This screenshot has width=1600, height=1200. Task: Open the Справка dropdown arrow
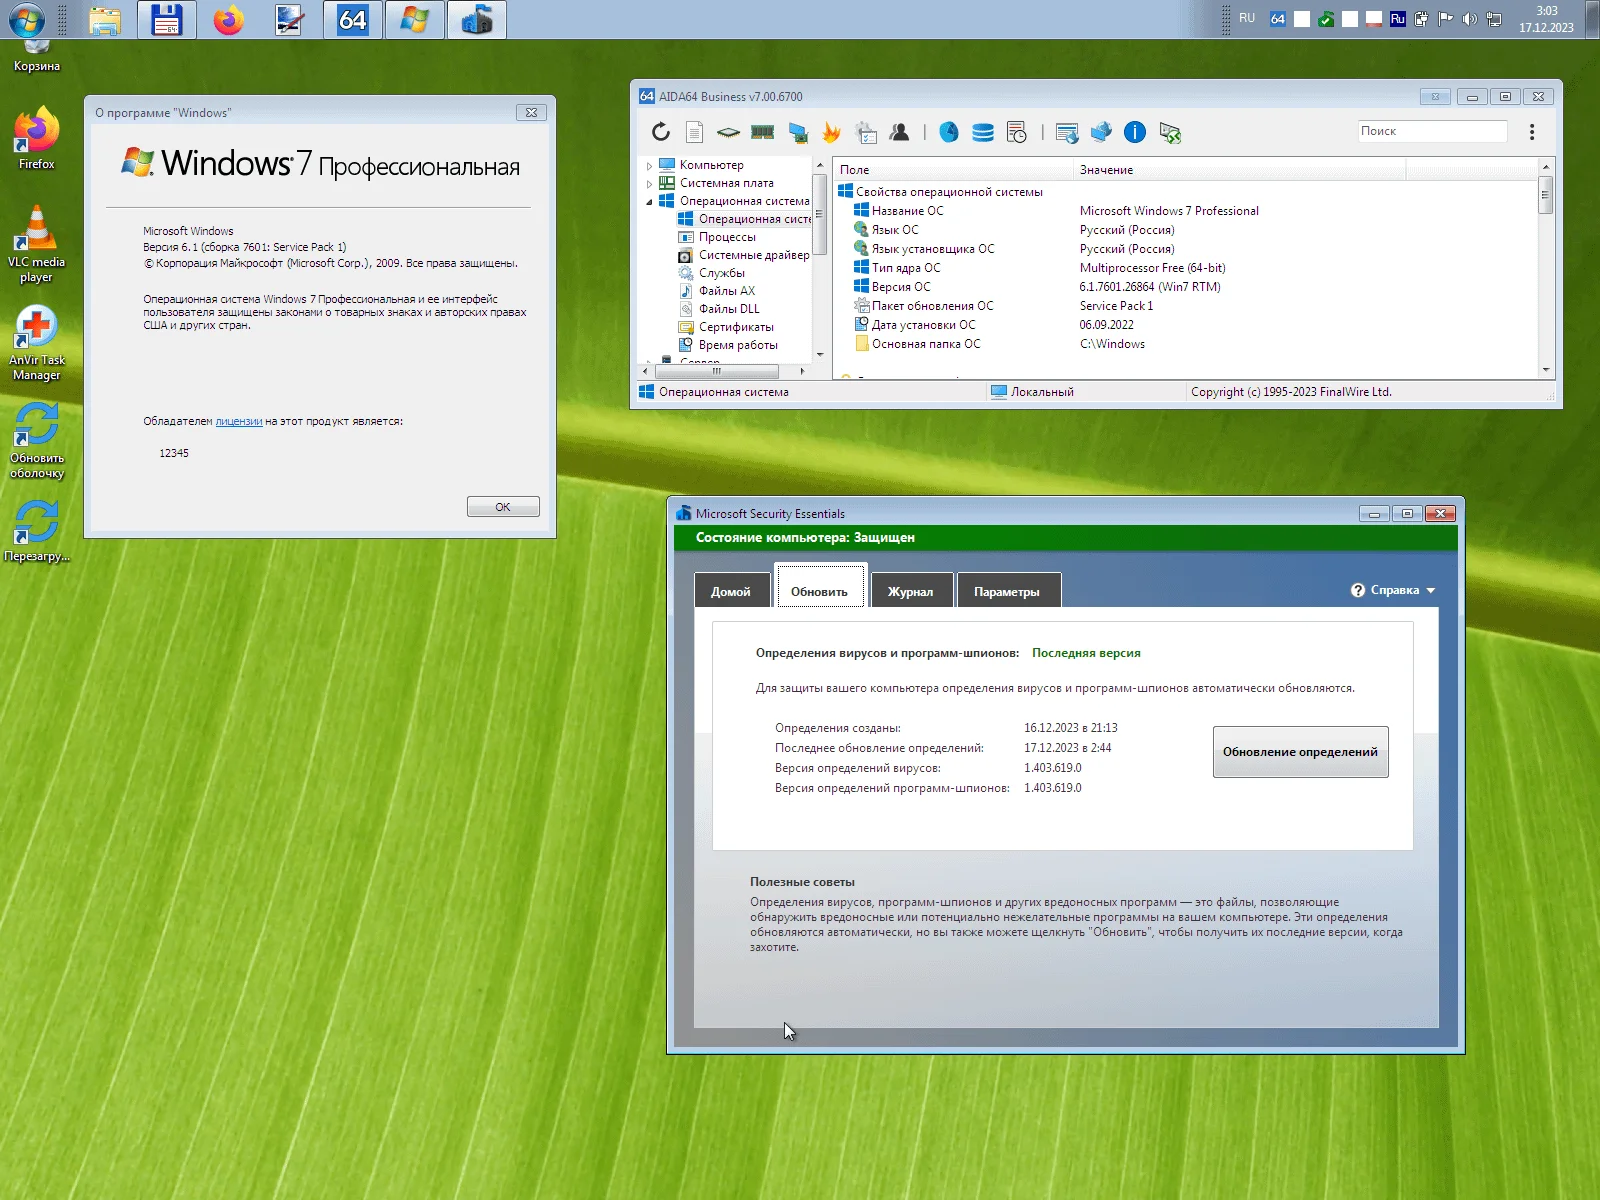1431,591
